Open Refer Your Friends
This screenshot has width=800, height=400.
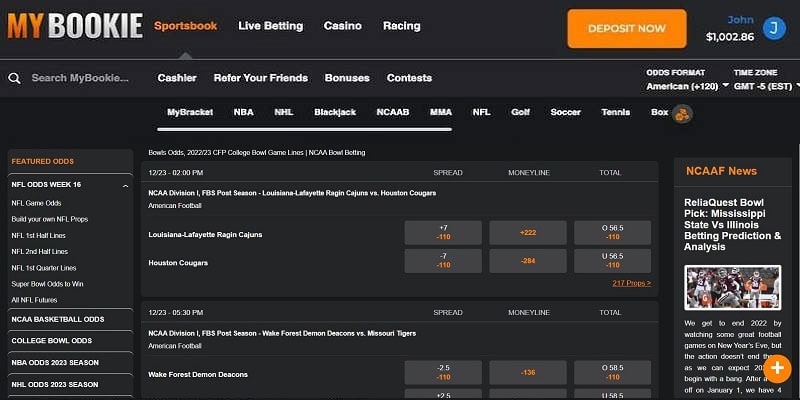pyautogui.click(x=261, y=78)
